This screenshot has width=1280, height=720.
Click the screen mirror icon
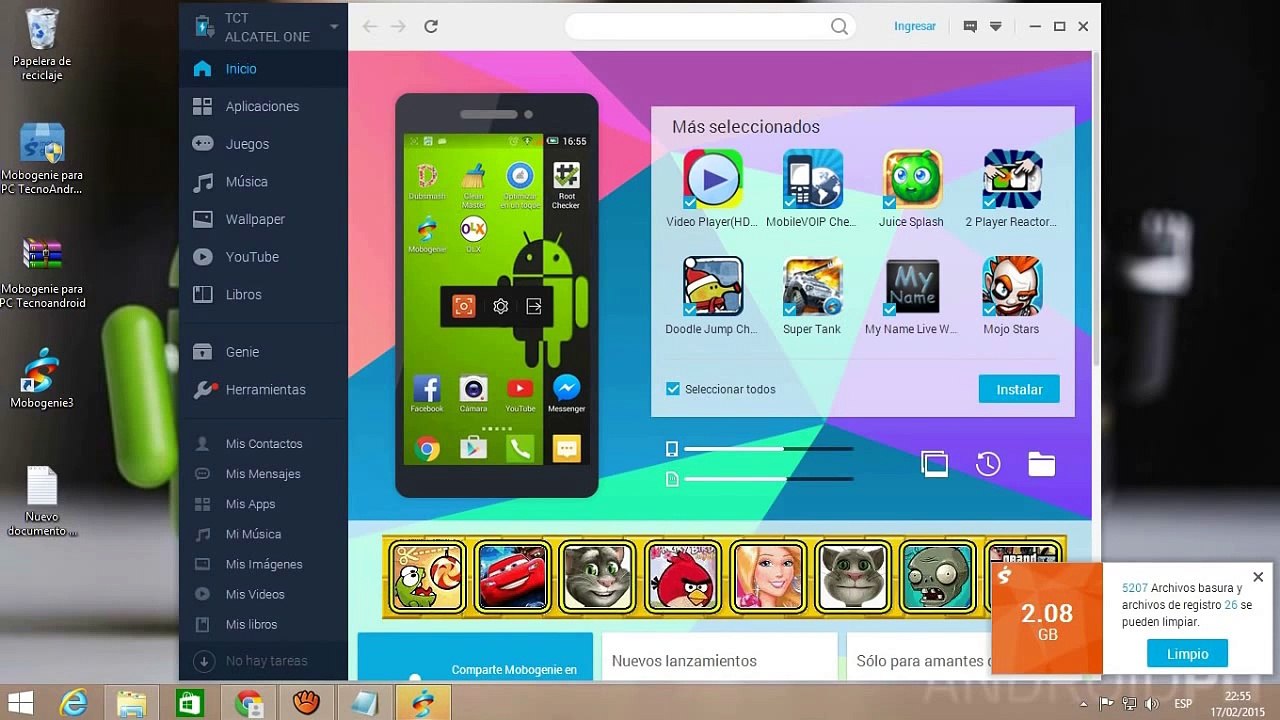(x=935, y=463)
